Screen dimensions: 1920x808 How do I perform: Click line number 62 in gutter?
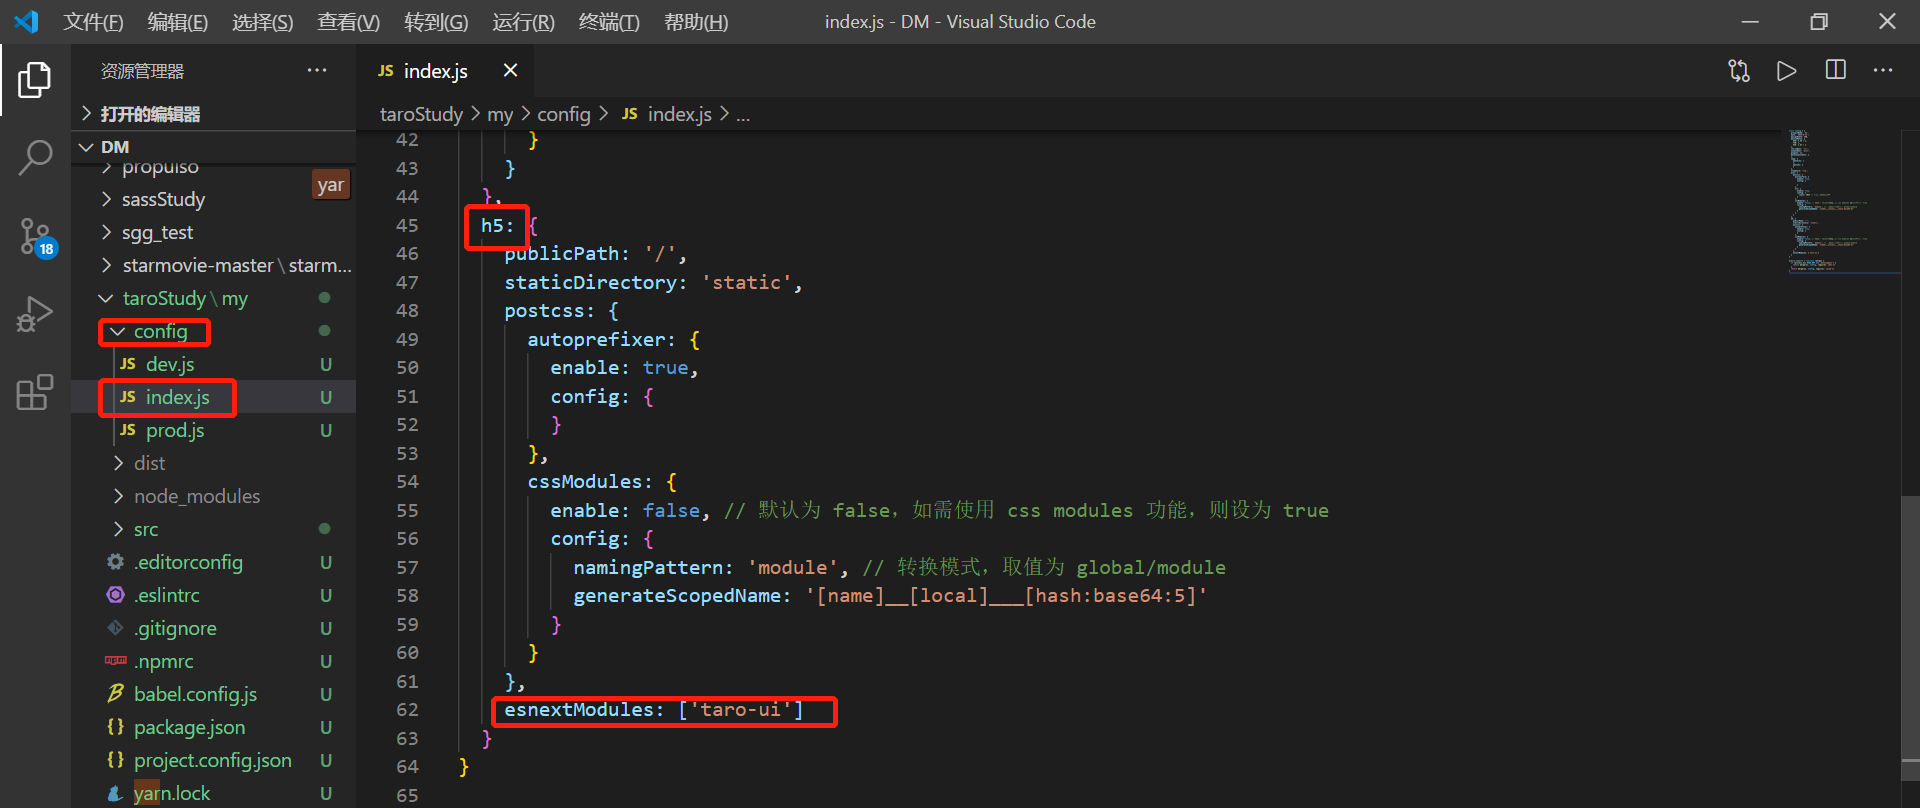[x=407, y=709]
